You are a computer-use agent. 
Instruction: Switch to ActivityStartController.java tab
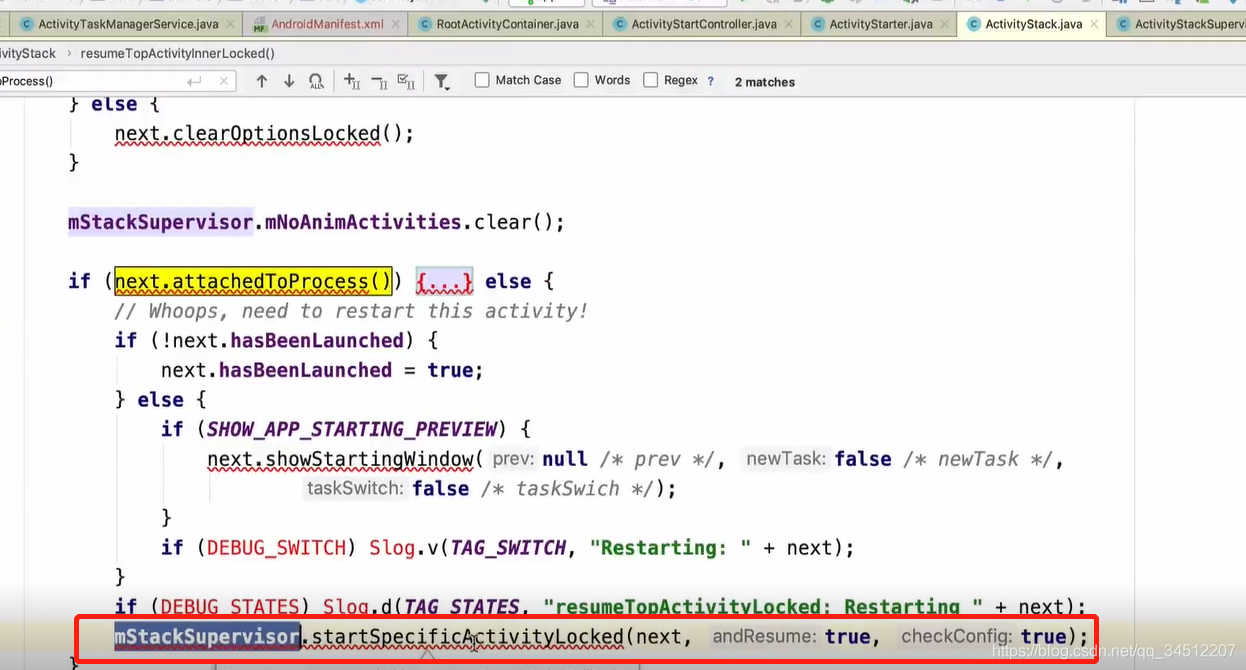(x=704, y=24)
